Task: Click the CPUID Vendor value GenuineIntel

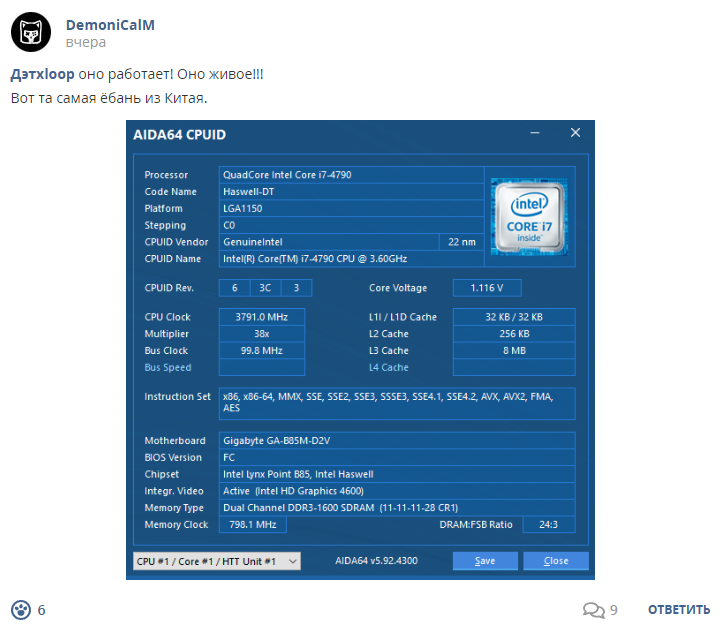Action: 329,242
